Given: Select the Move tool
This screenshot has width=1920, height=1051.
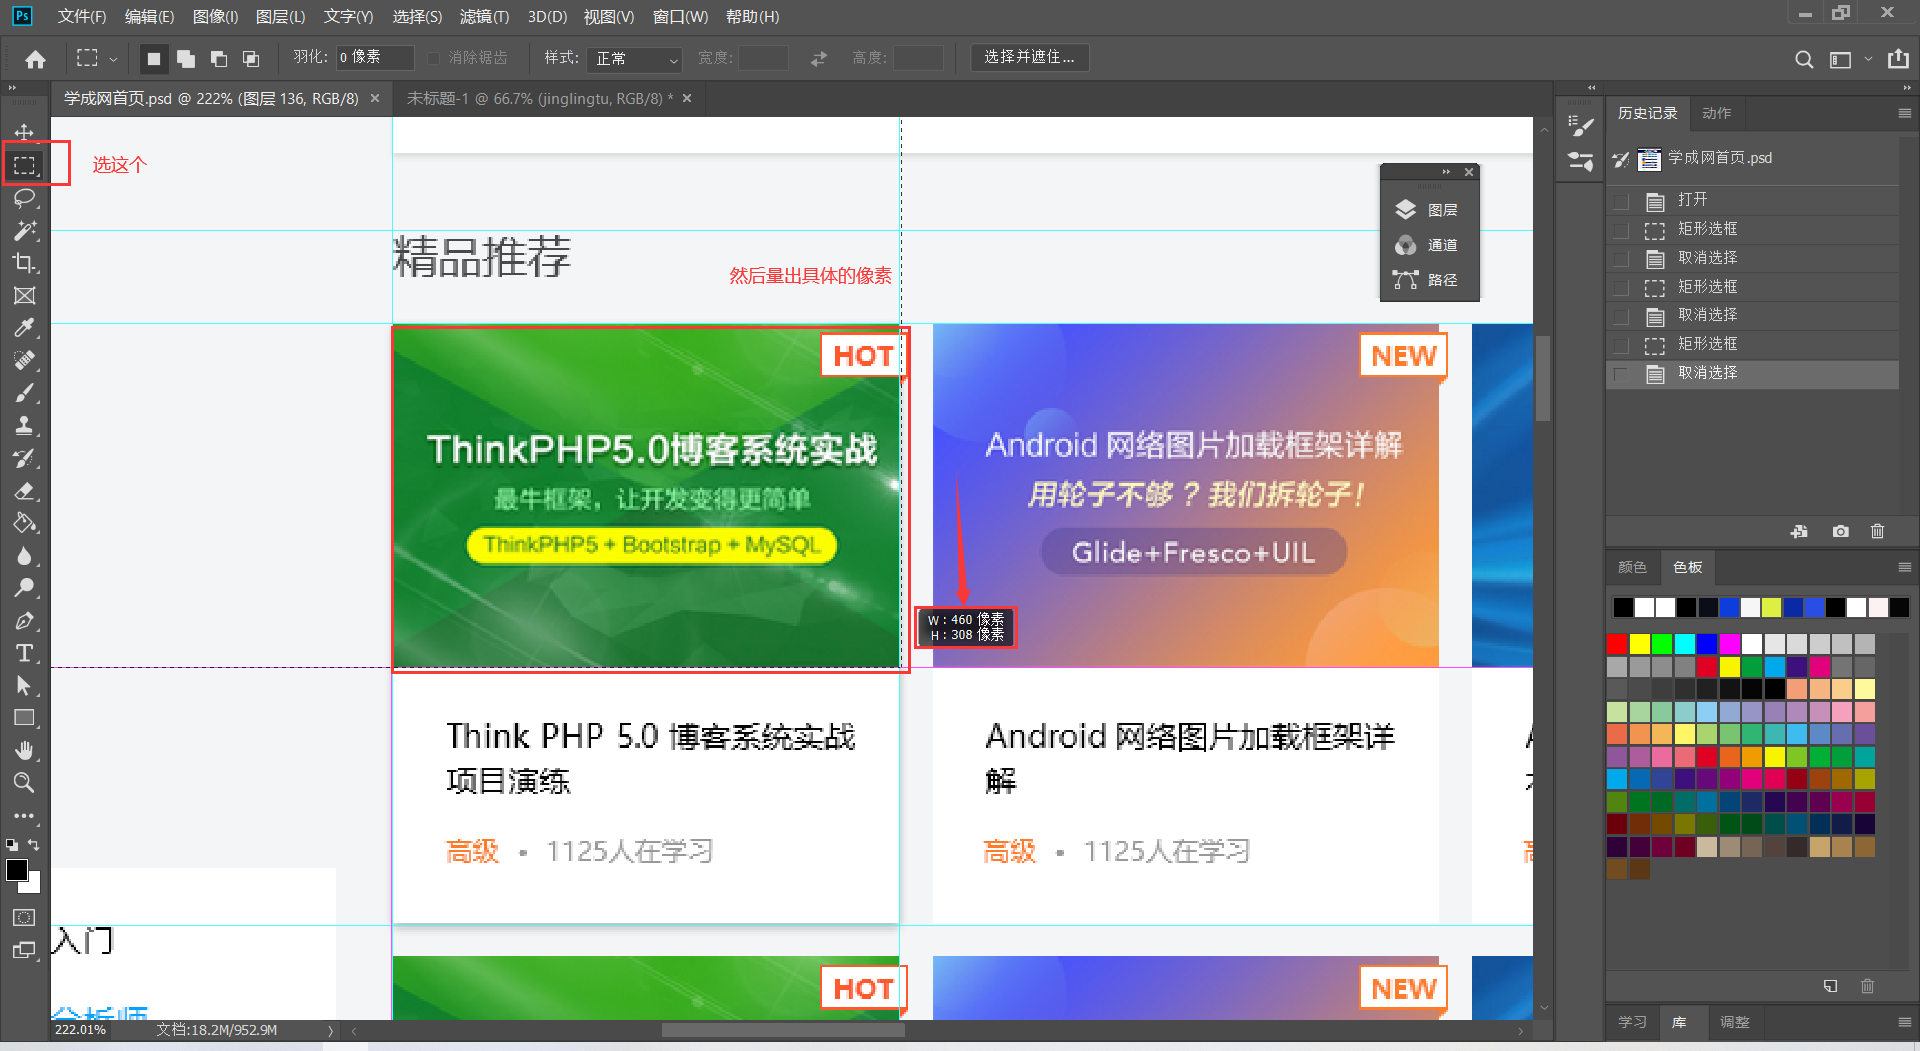Looking at the screenshot, I should pyautogui.click(x=24, y=132).
